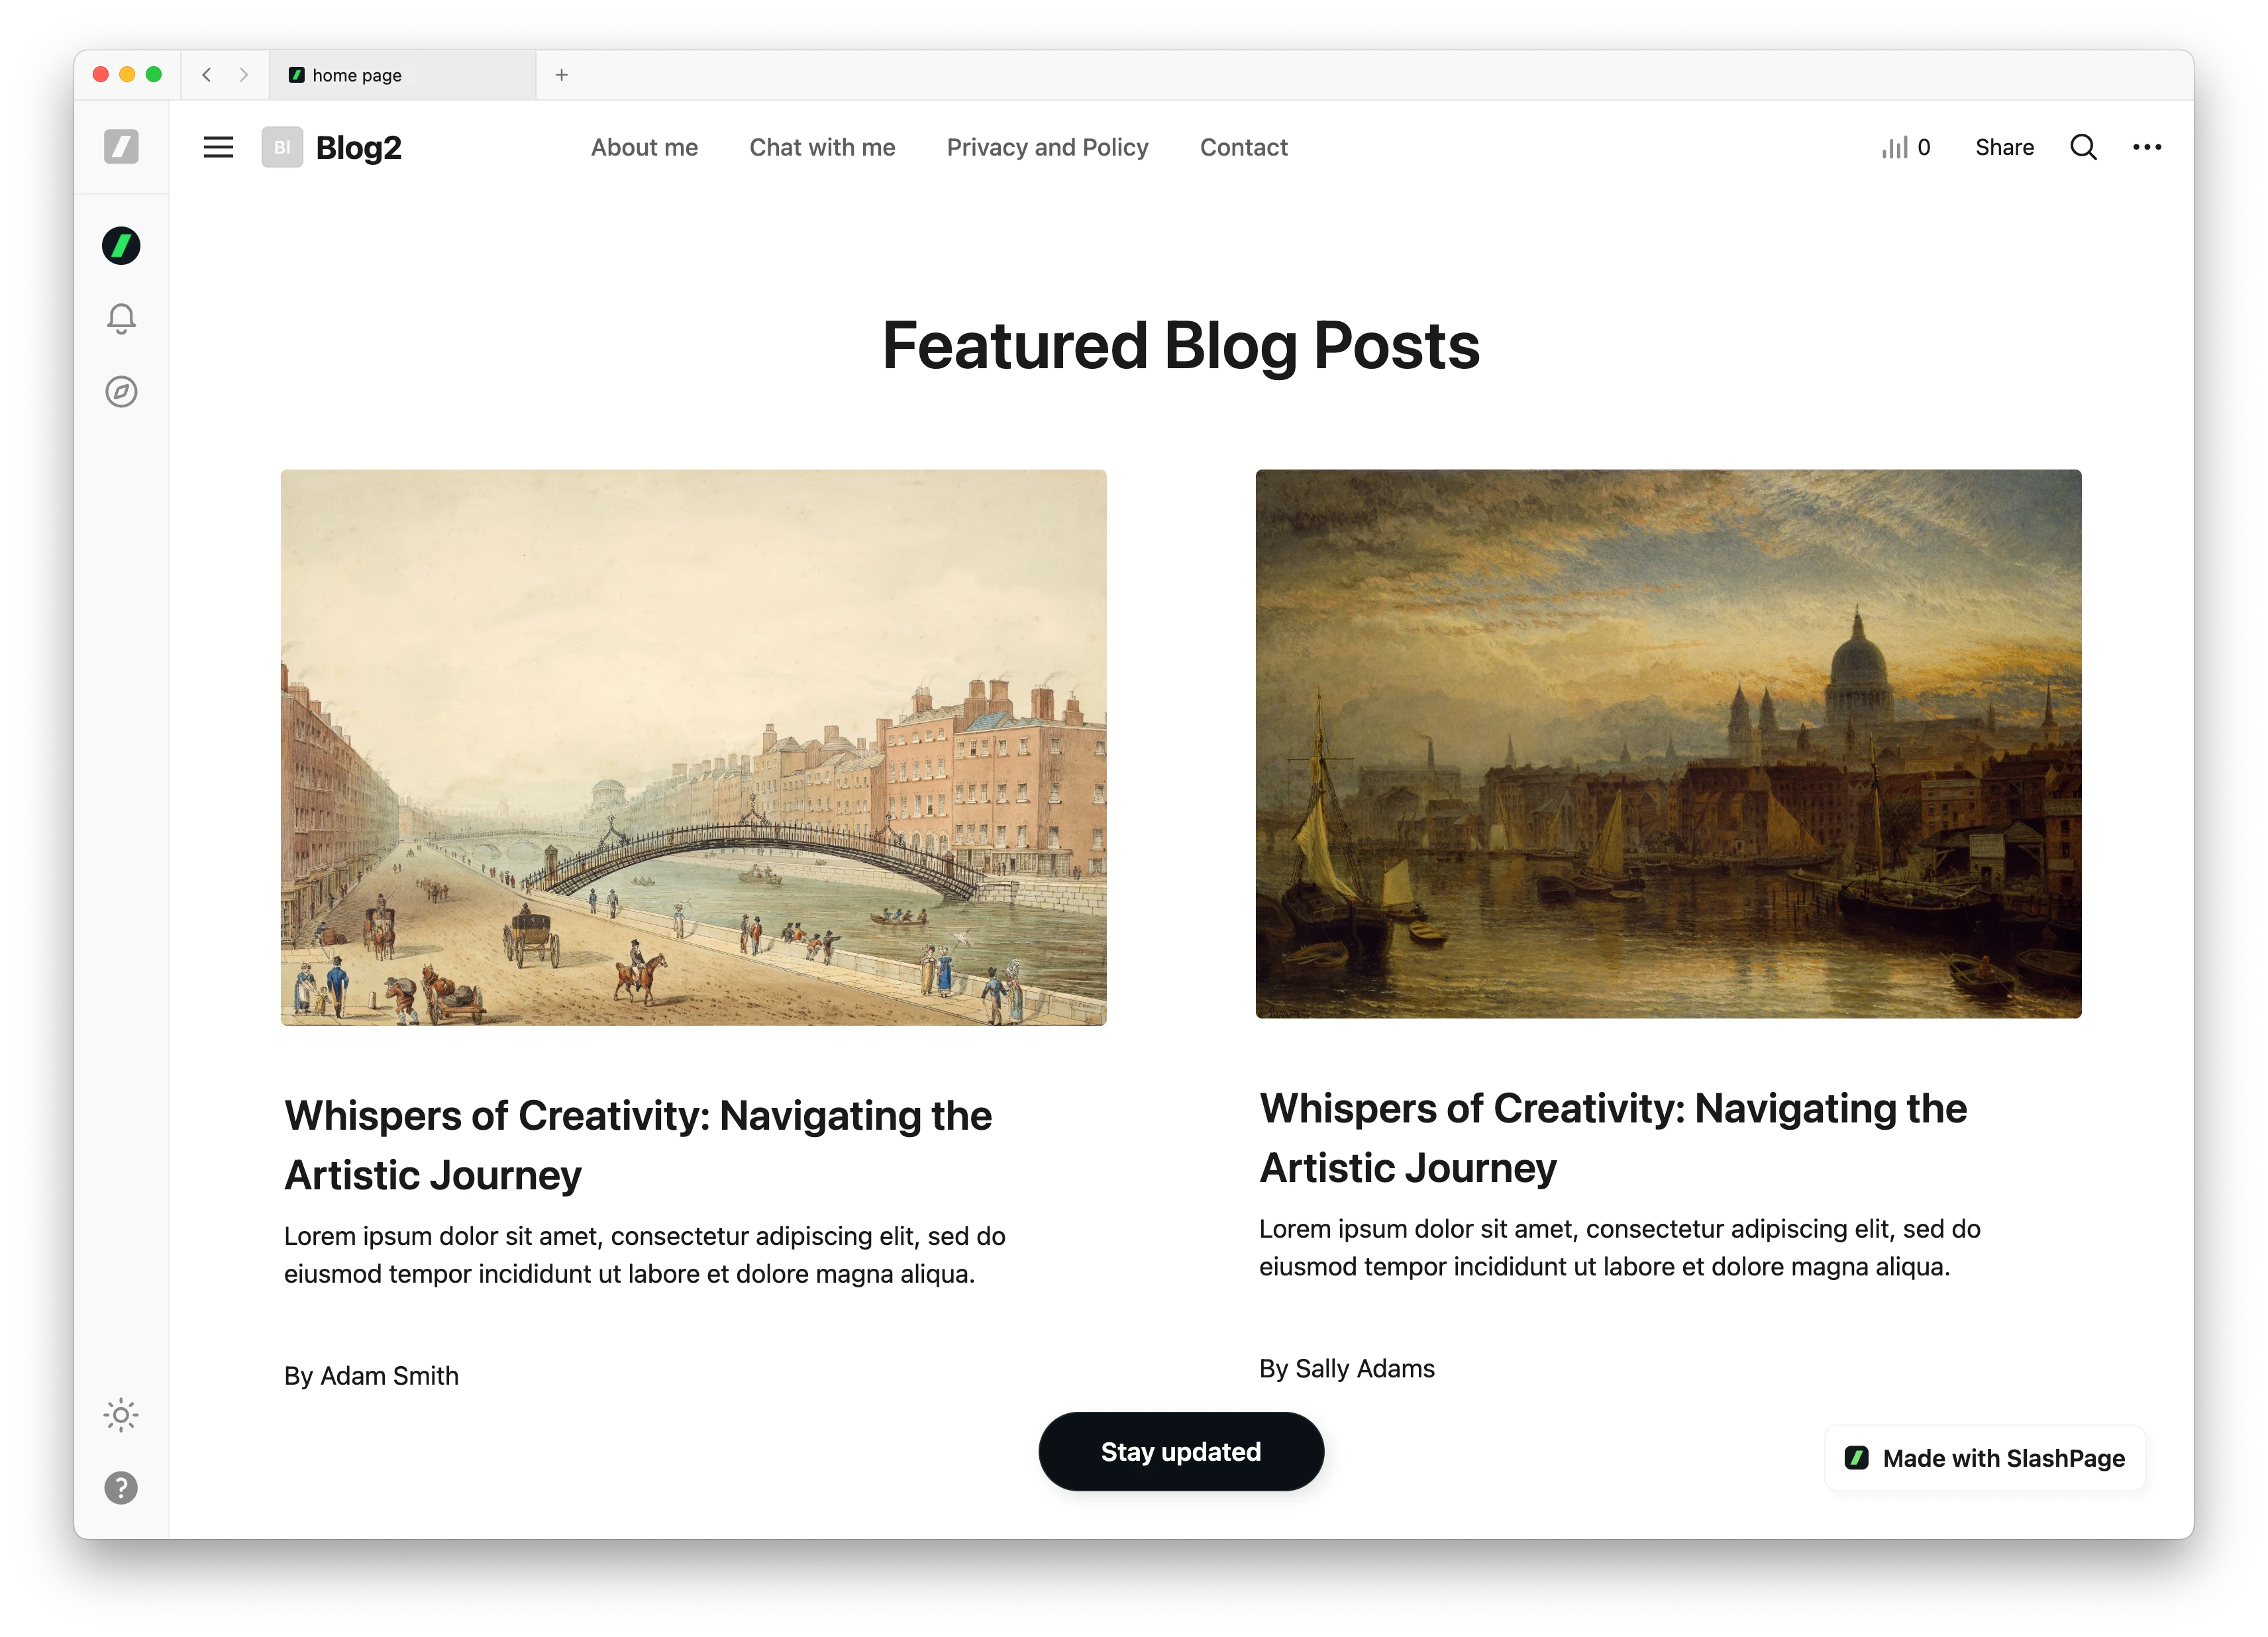The image size is (2268, 1637).
Task: Go to the About me page
Action: tap(644, 147)
